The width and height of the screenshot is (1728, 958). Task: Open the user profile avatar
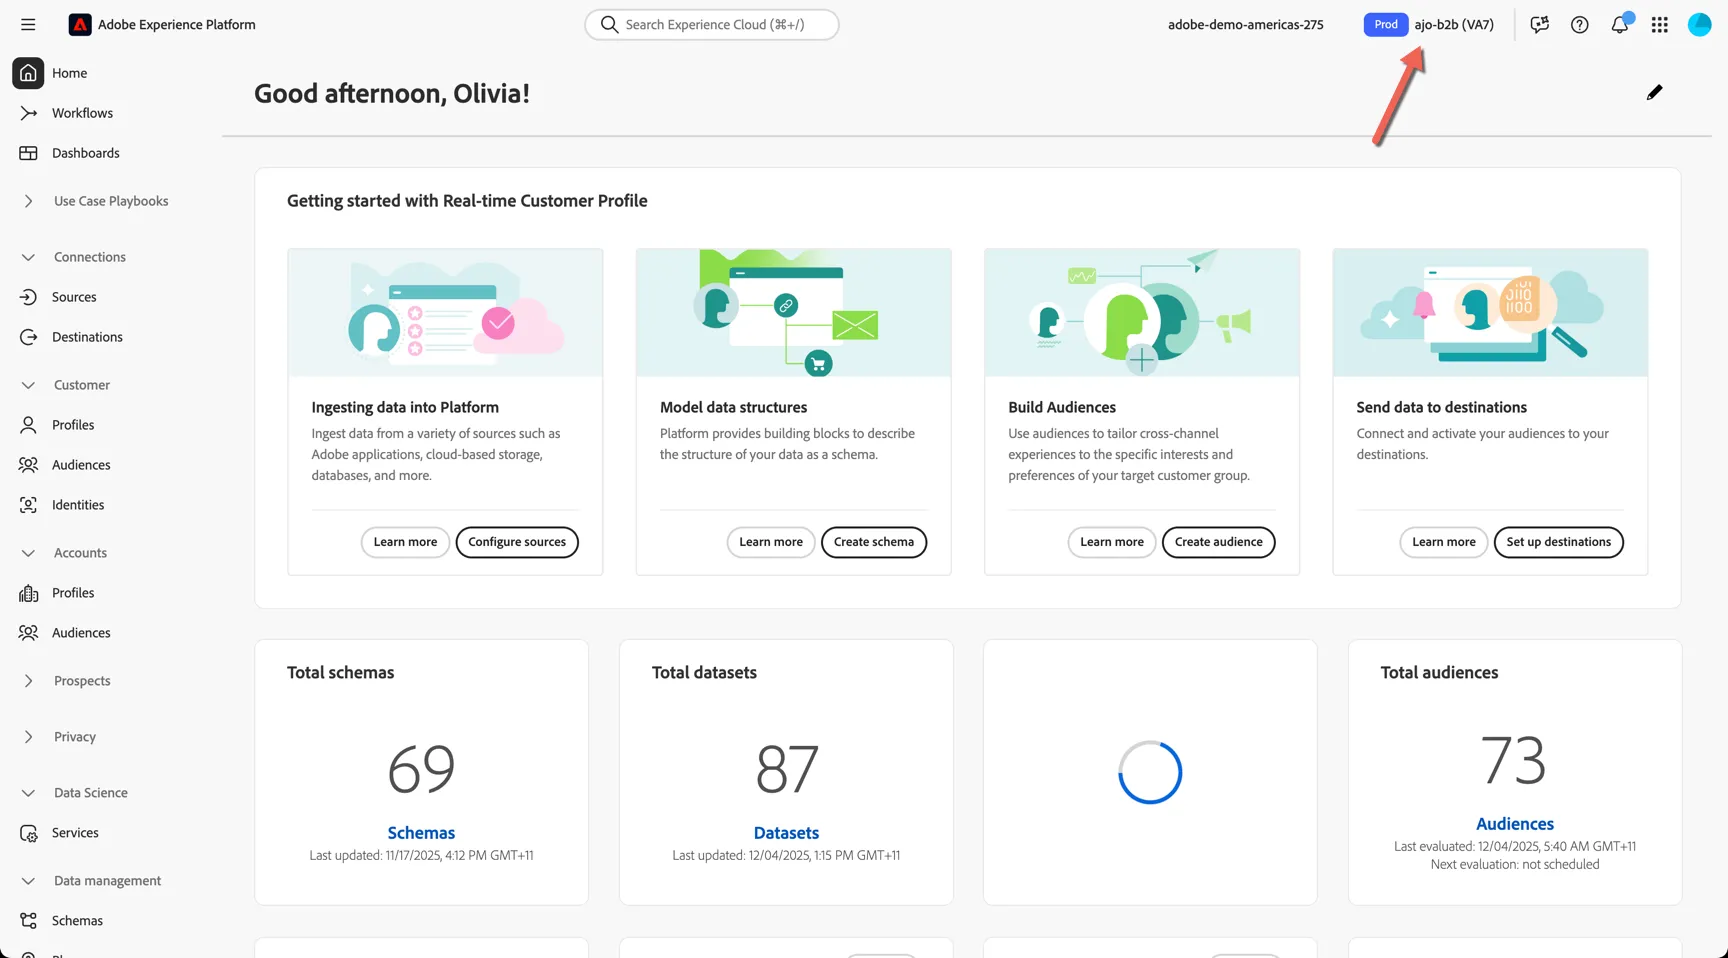(1700, 24)
